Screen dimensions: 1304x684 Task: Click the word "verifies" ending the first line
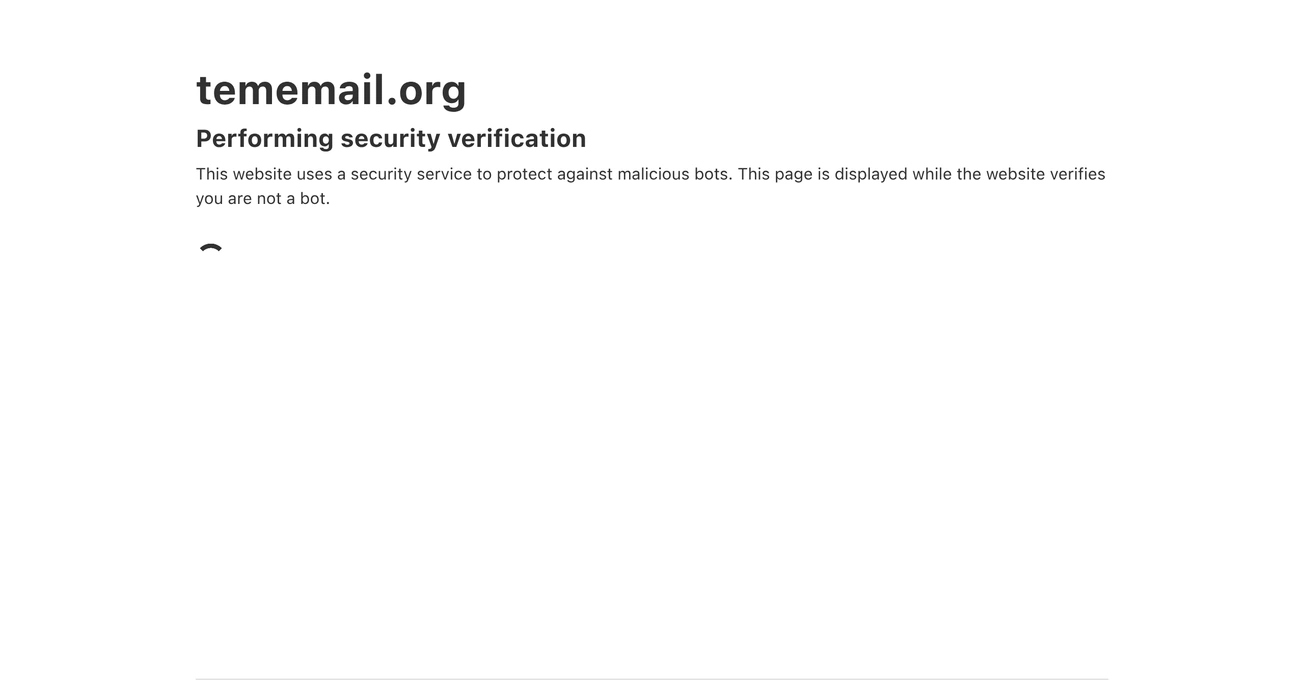1077,174
